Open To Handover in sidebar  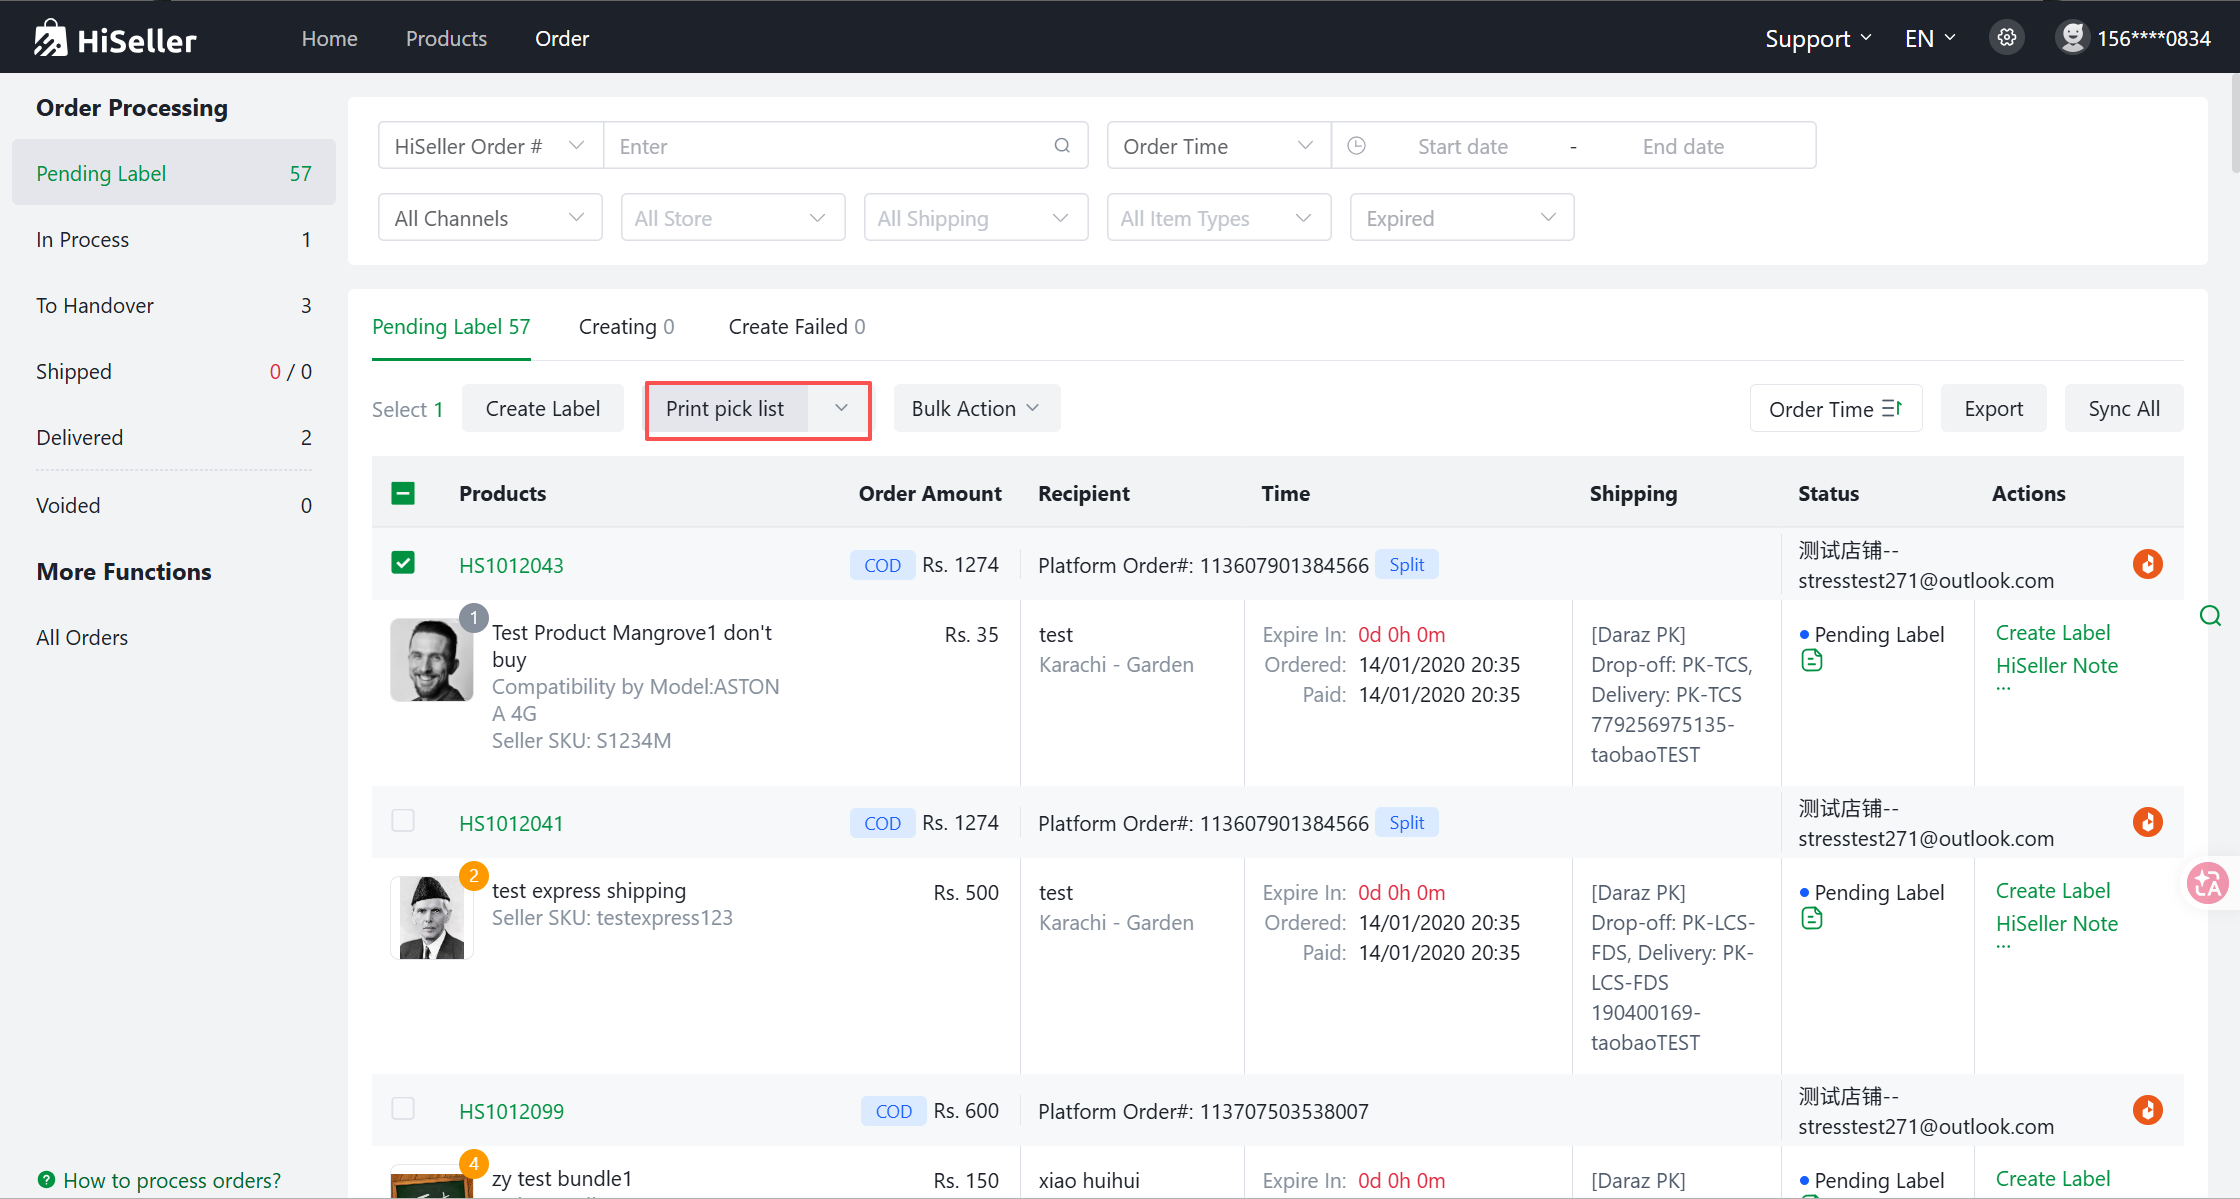[x=95, y=306]
